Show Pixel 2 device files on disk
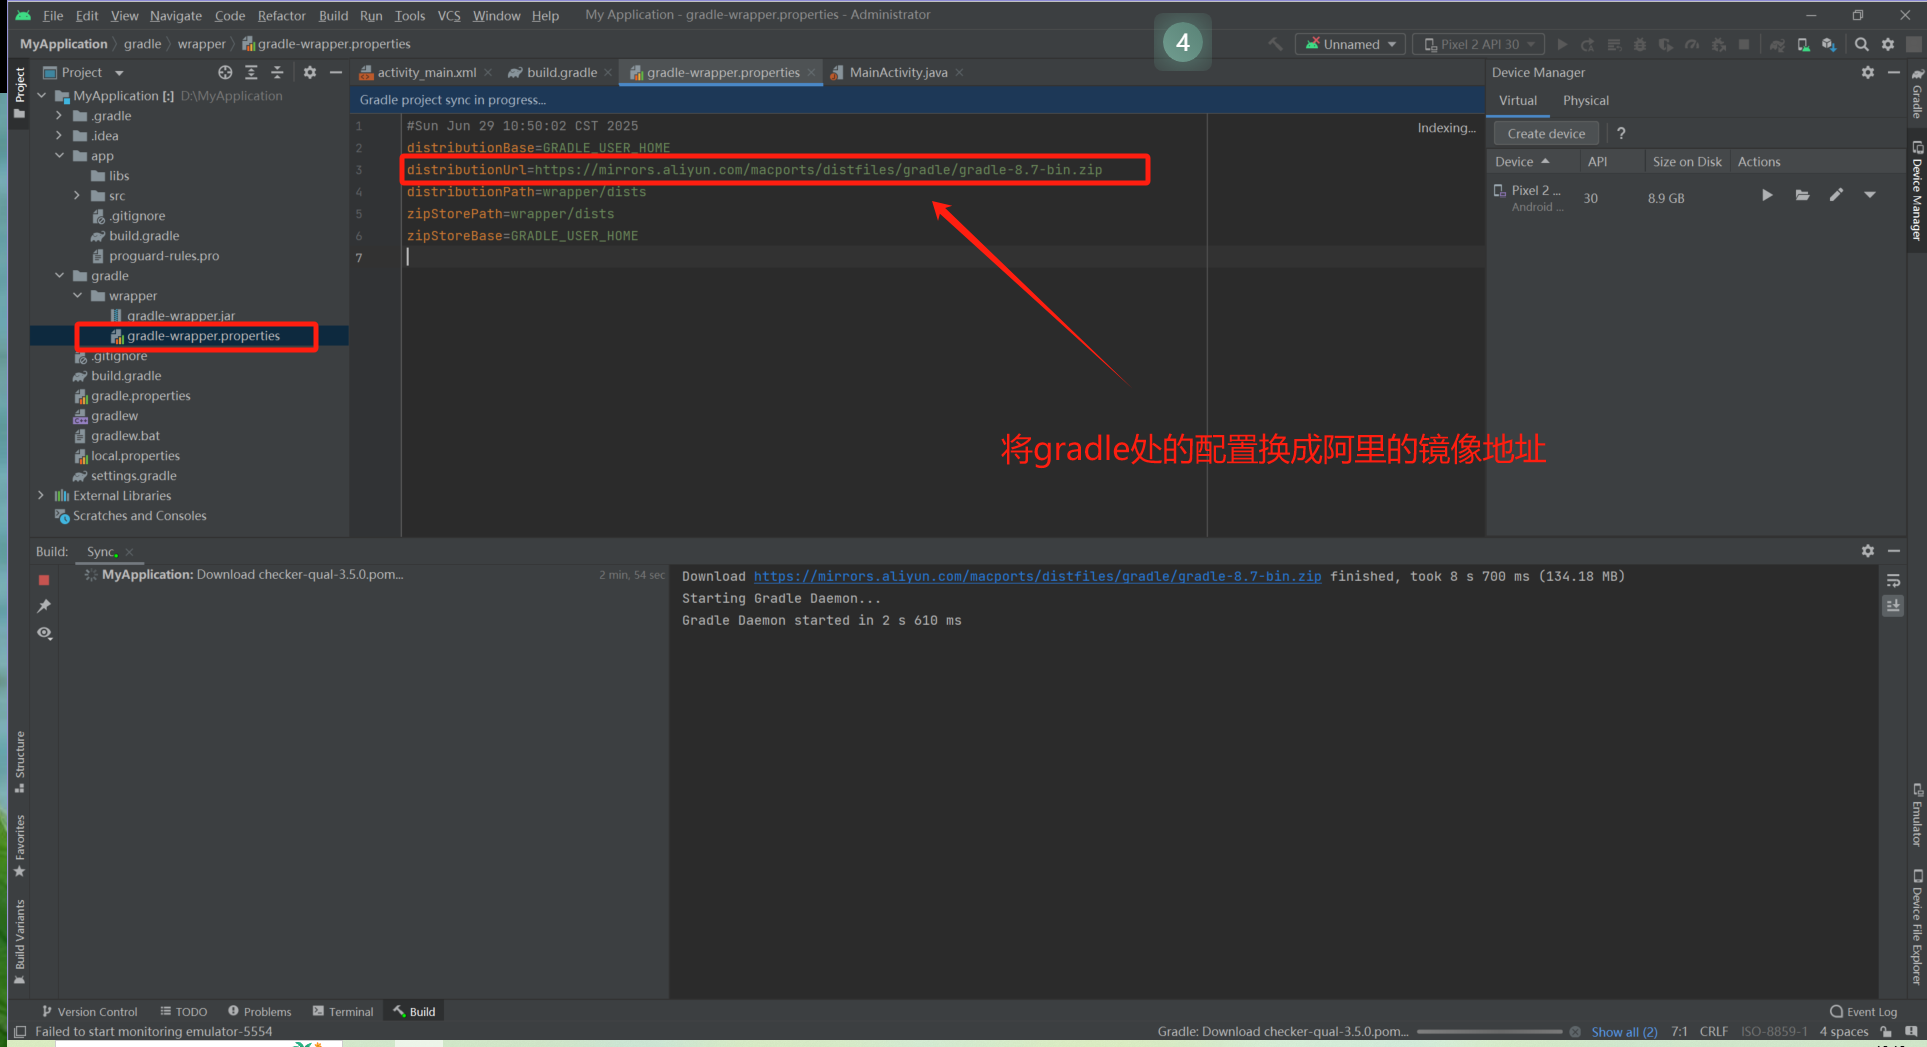This screenshot has width=1927, height=1047. tap(1802, 195)
